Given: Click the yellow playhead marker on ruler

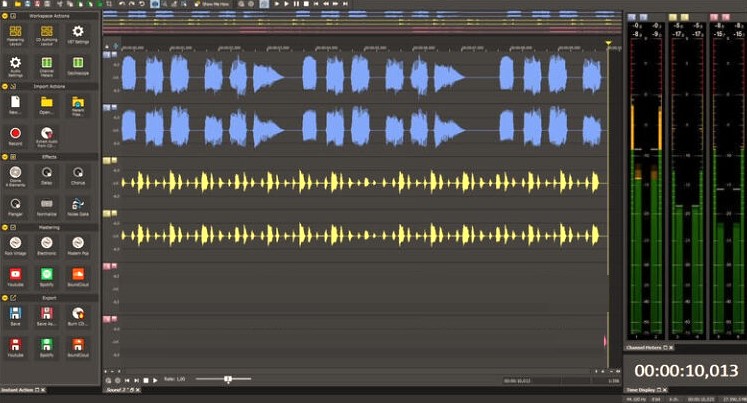Looking at the screenshot, I should 608,43.
